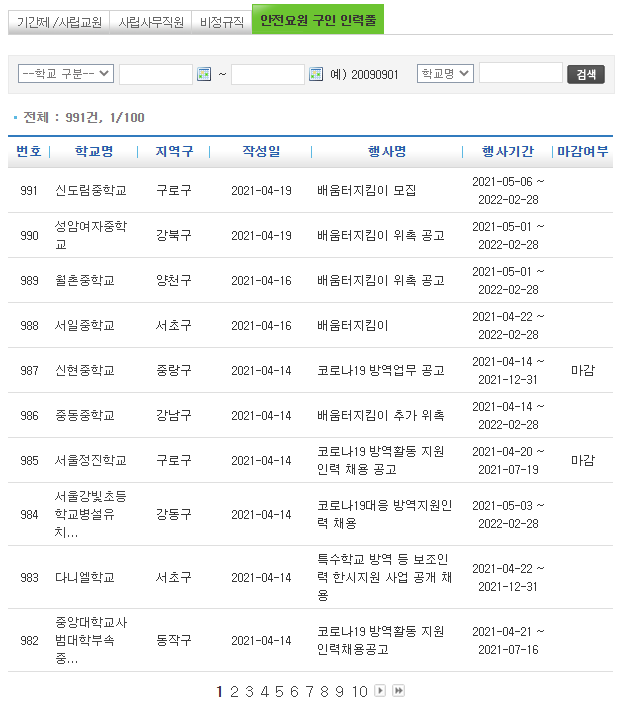
Task: Go to page 6
Action: point(294,692)
